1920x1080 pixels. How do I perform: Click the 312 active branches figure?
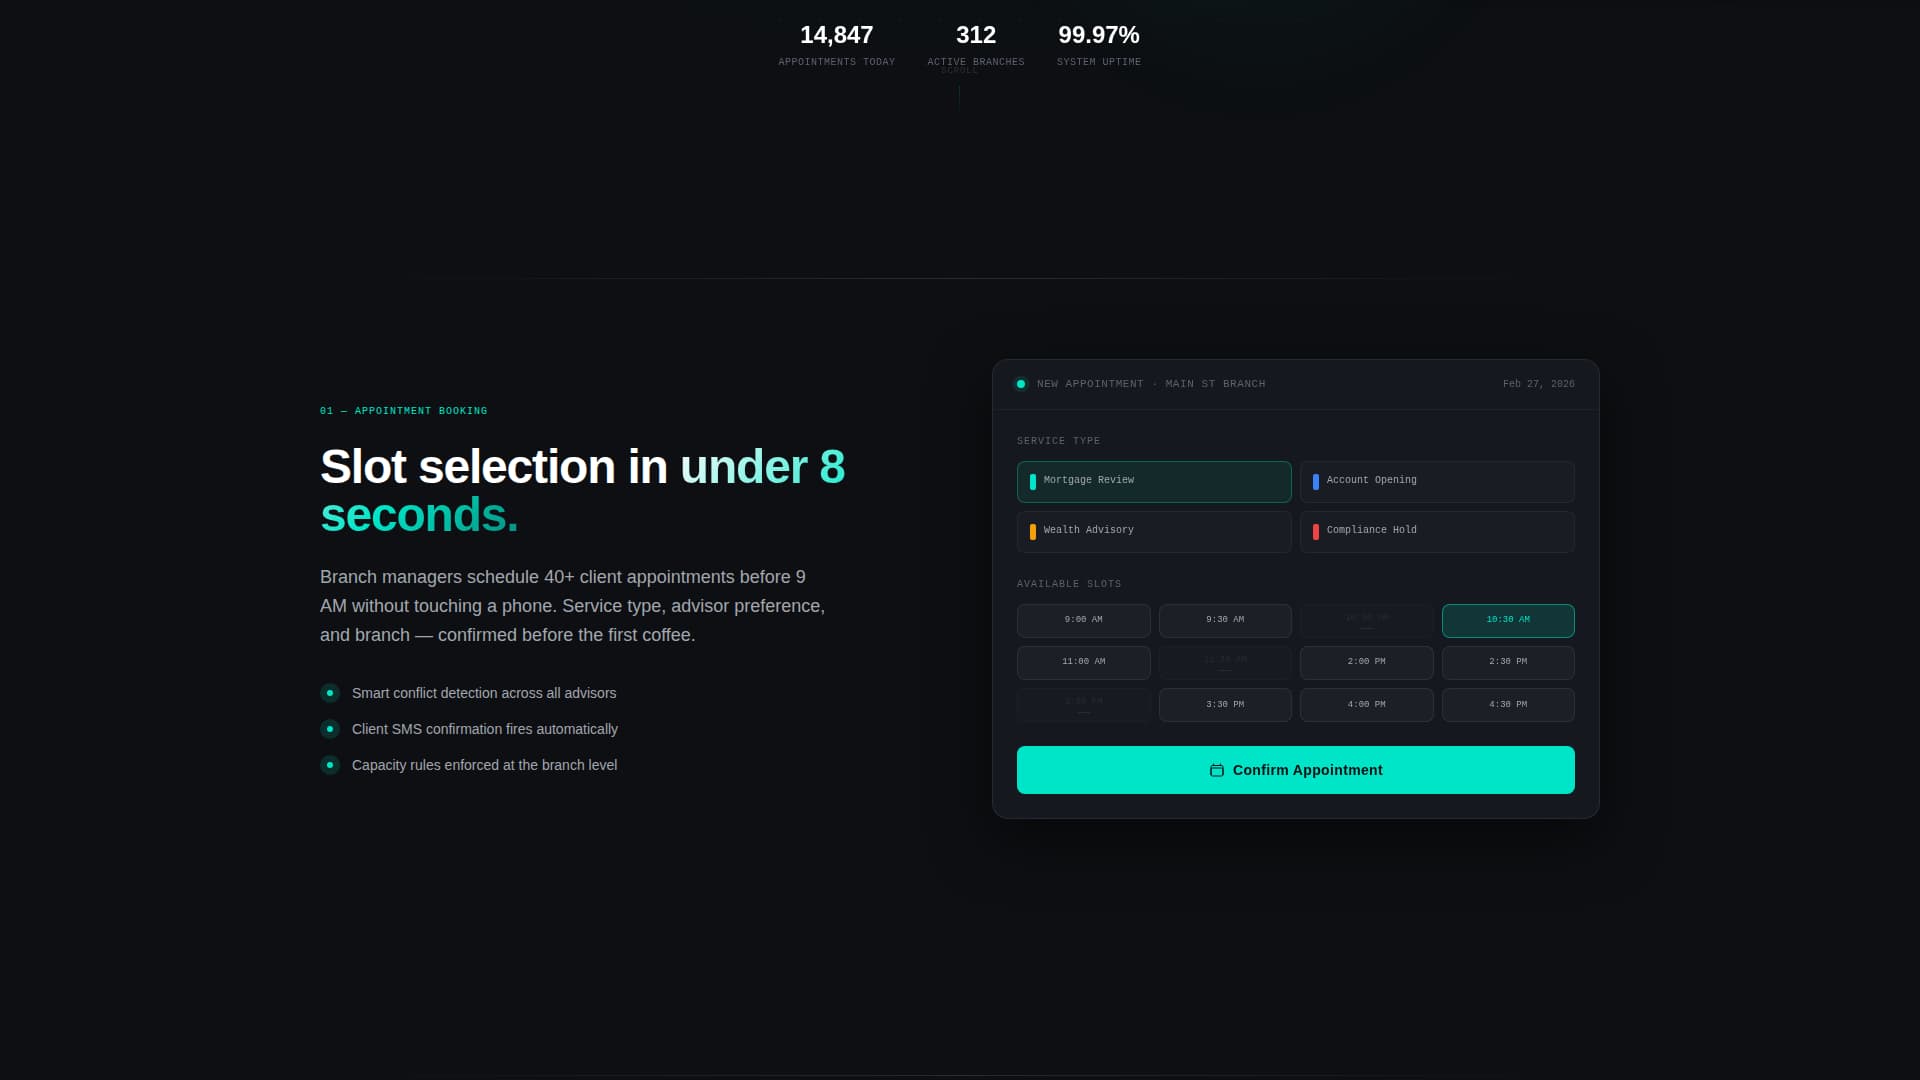pyautogui.click(x=975, y=35)
